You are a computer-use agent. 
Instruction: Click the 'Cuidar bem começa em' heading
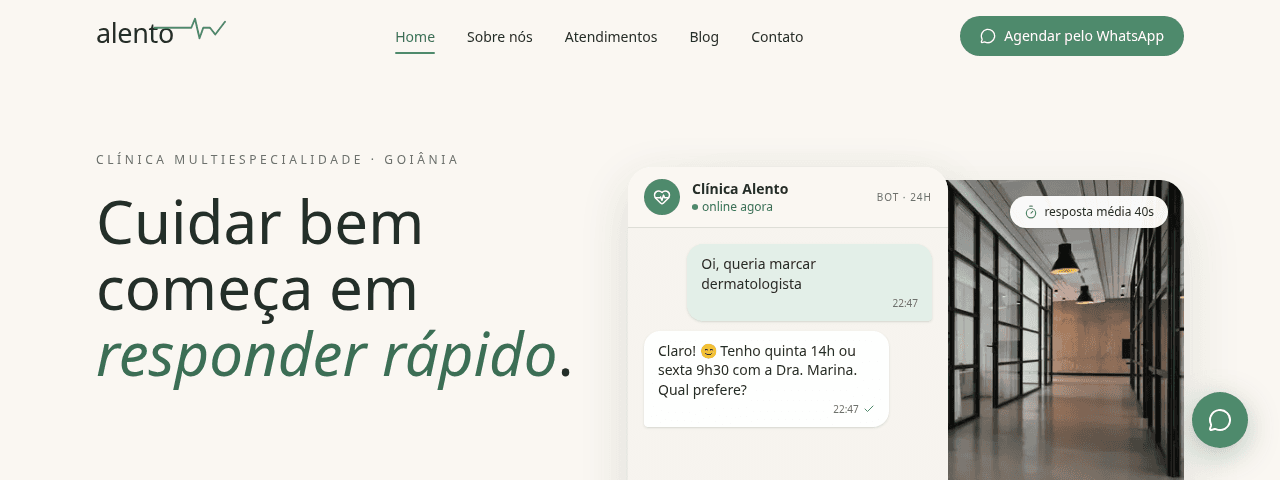click(x=260, y=255)
